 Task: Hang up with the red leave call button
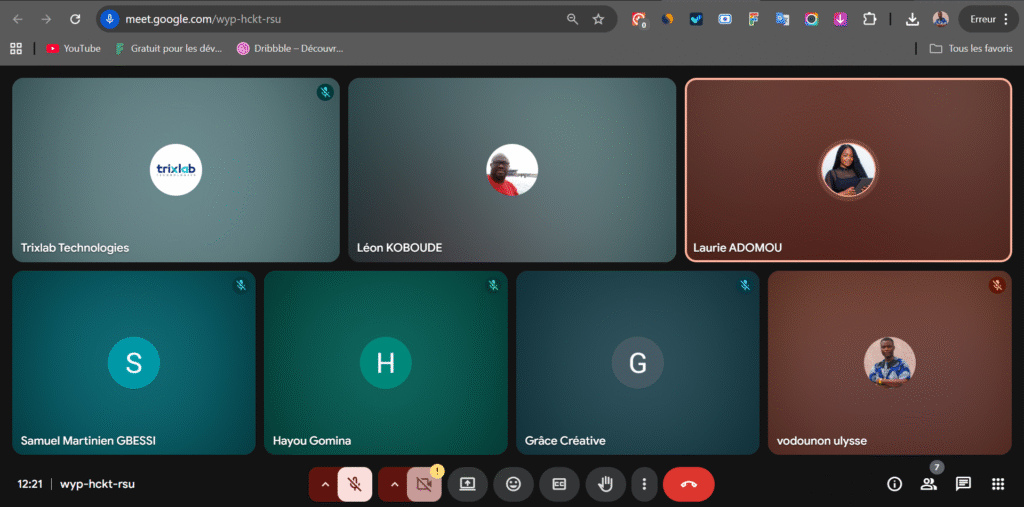[x=688, y=484]
